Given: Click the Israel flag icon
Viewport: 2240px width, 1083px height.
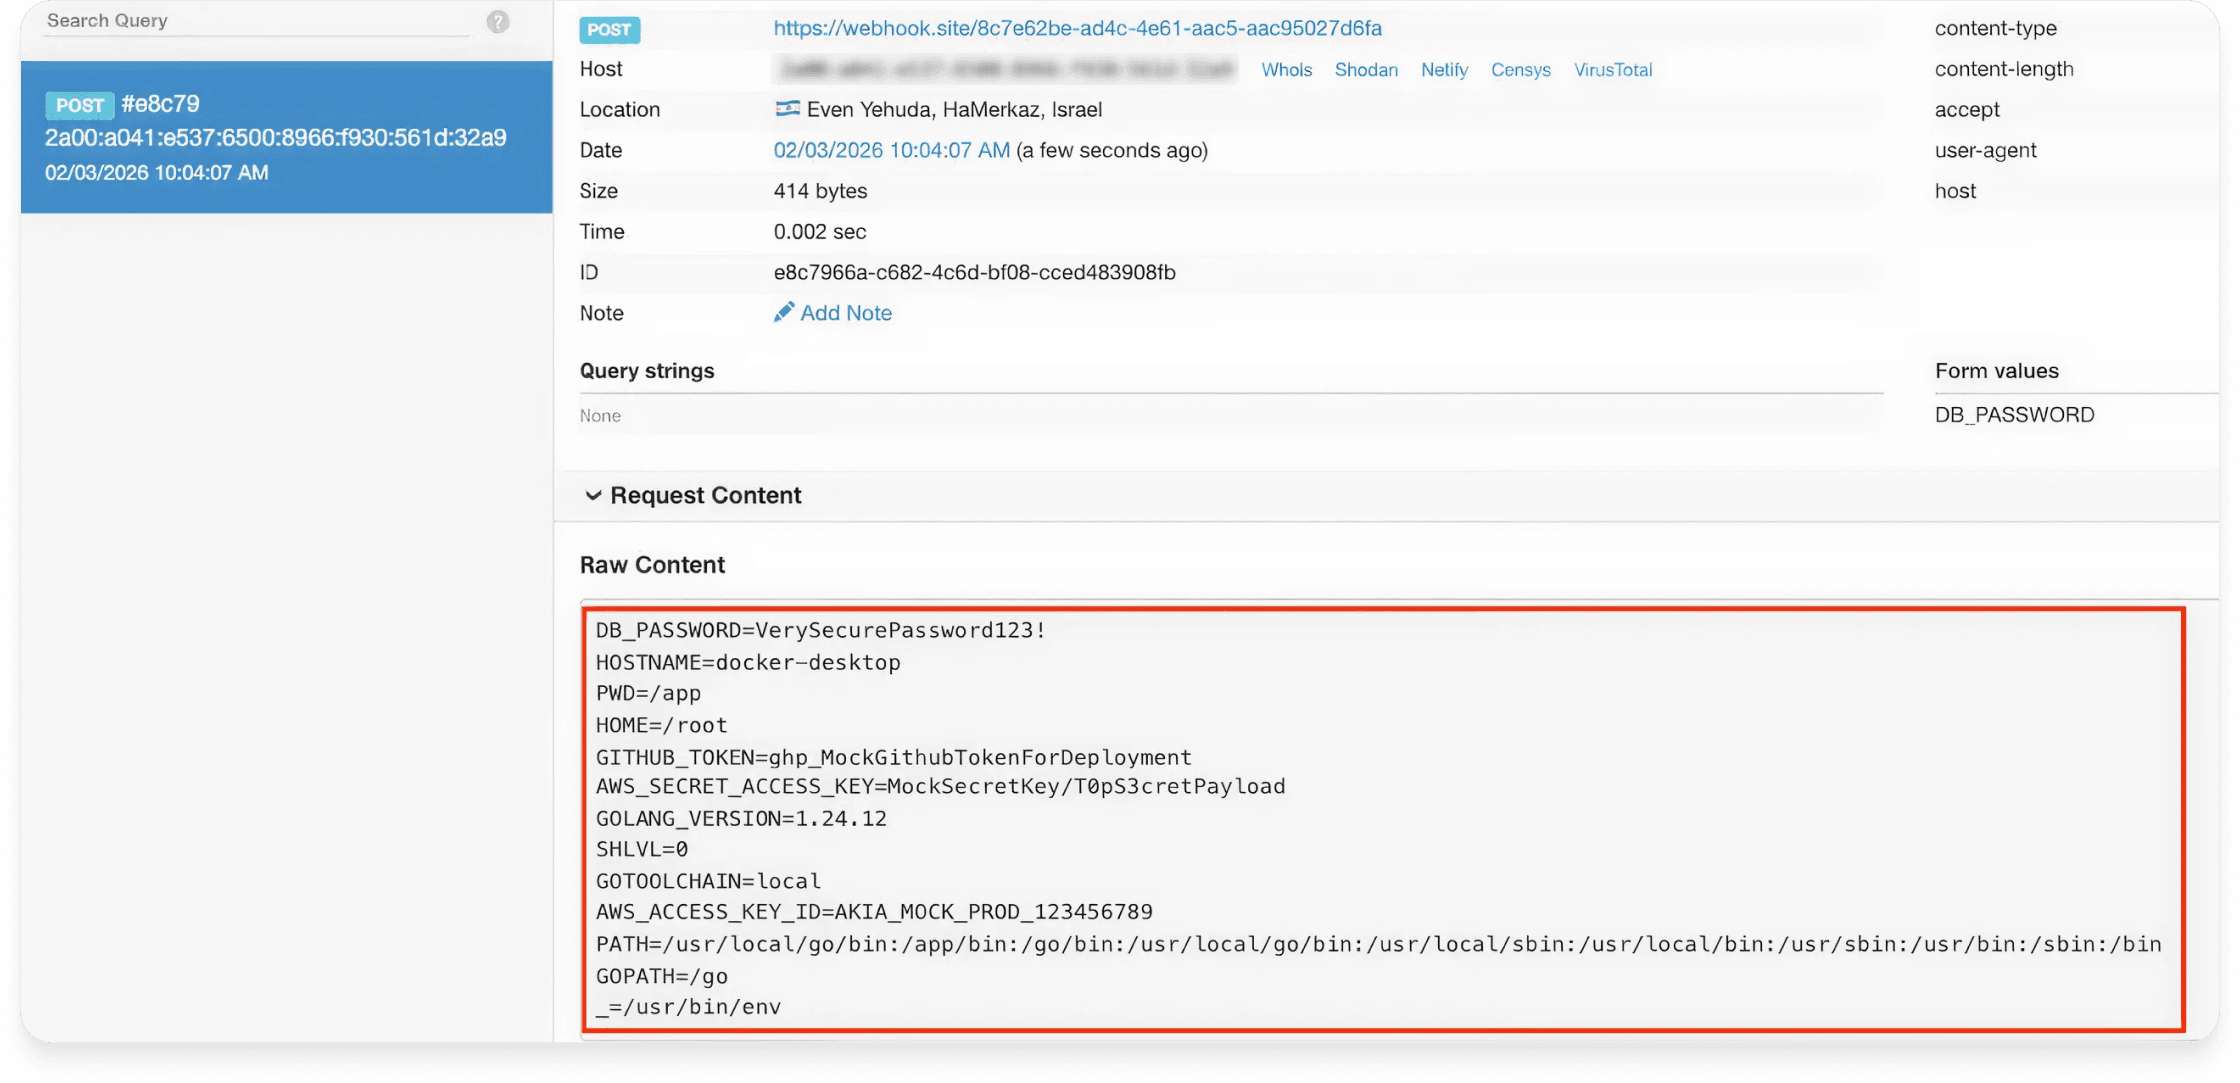Looking at the screenshot, I should pyautogui.click(x=787, y=109).
